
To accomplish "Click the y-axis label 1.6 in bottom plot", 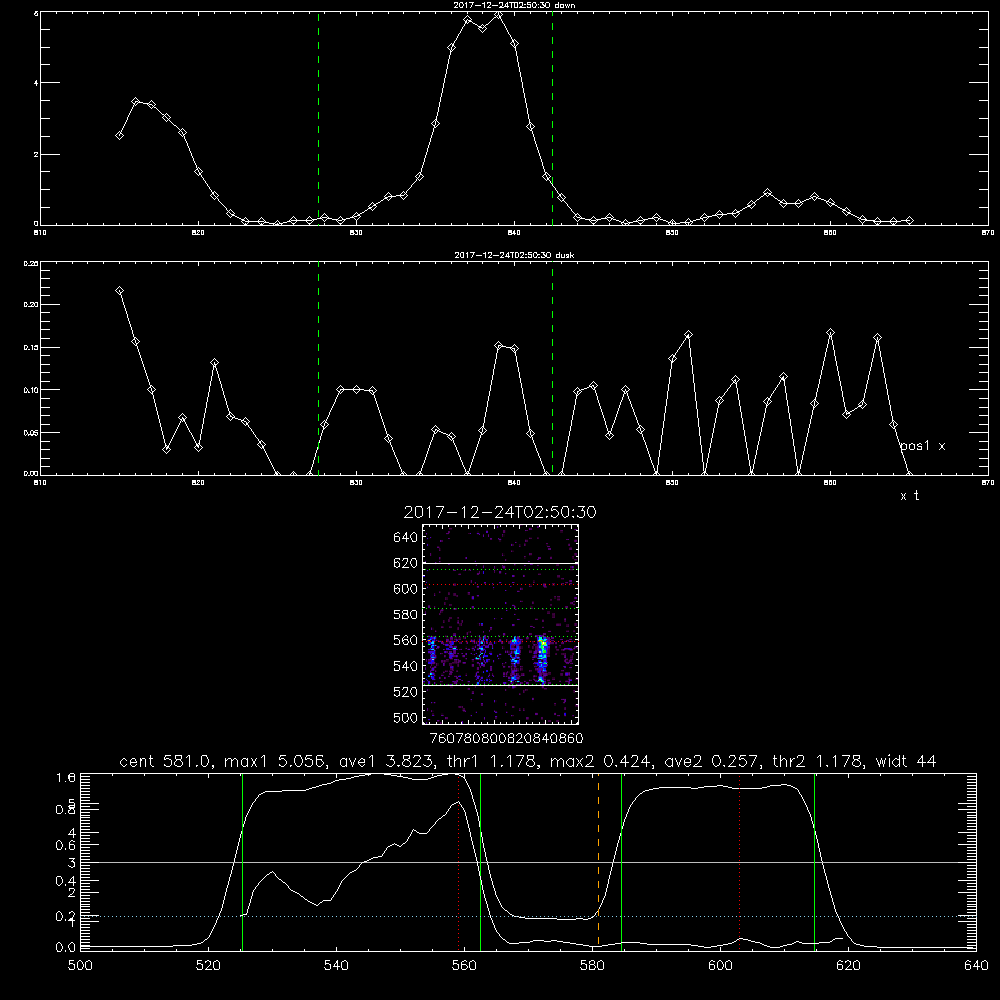I will point(66,777).
